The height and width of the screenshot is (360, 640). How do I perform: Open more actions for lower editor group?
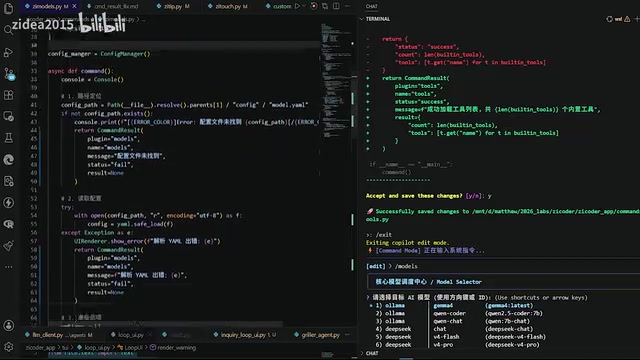click(x=347, y=335)
